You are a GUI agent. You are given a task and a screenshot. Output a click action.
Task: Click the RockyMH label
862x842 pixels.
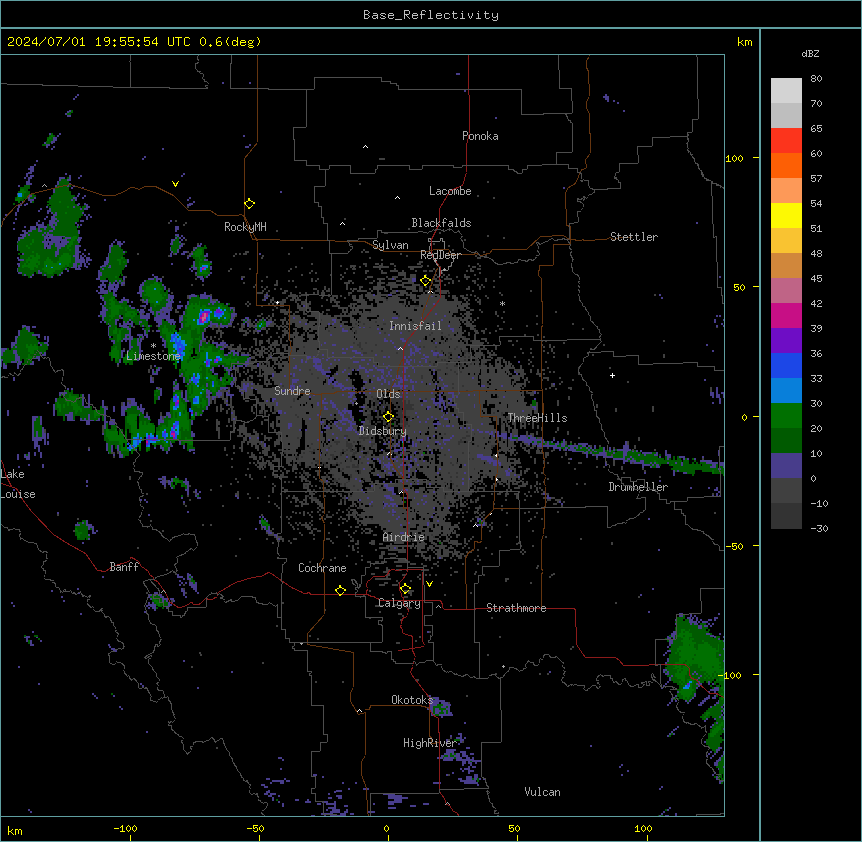coord(245,227)
